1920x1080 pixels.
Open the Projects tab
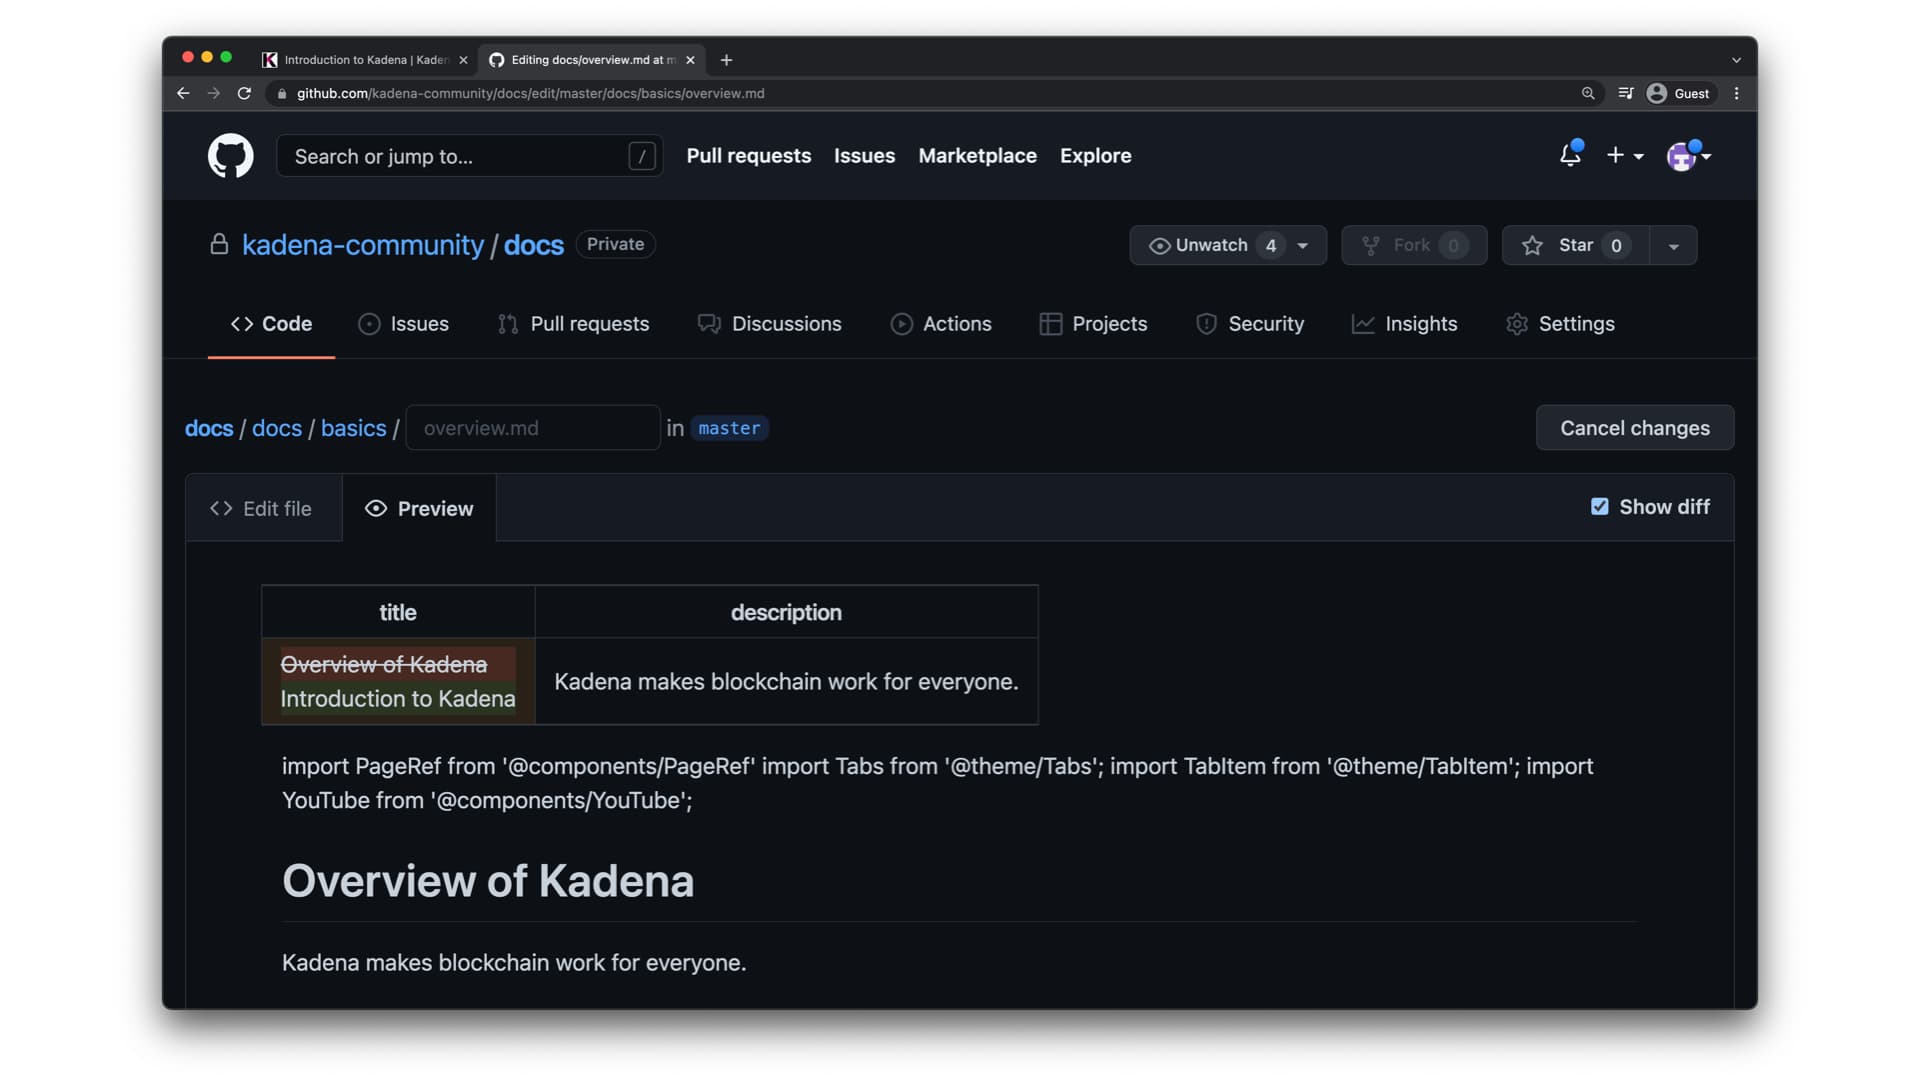click(1093, 324)
